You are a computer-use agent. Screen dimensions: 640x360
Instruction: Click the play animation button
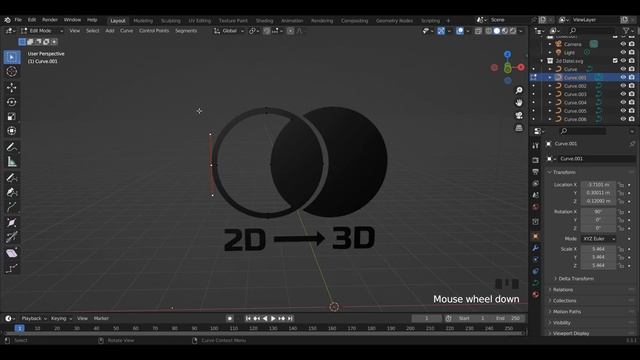point(273,318)
